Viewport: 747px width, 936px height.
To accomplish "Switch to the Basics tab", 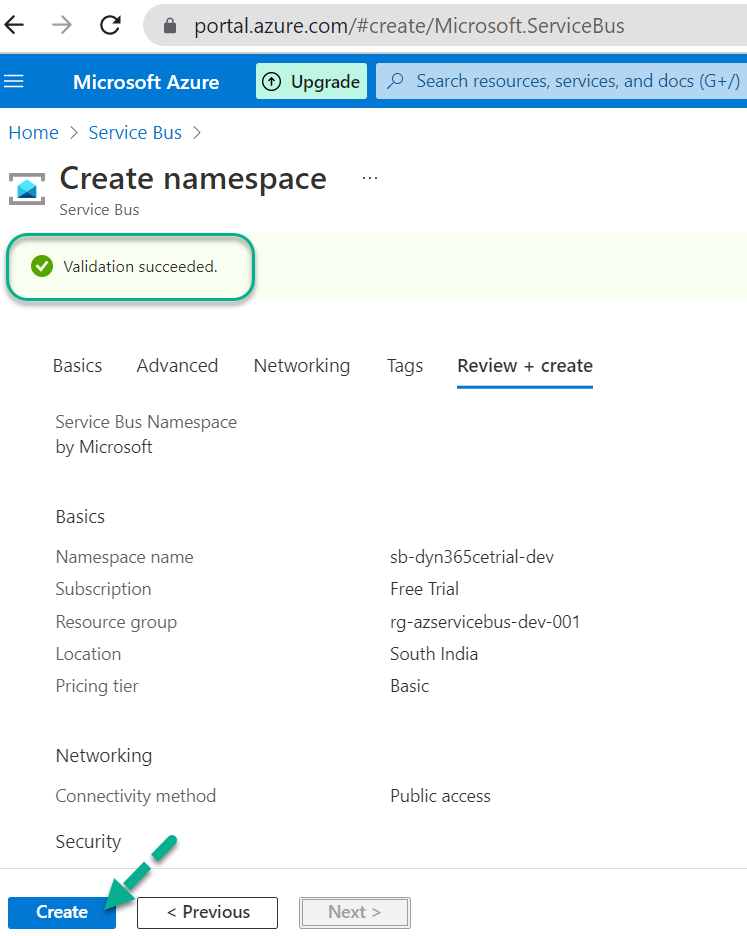I will 77,366.
